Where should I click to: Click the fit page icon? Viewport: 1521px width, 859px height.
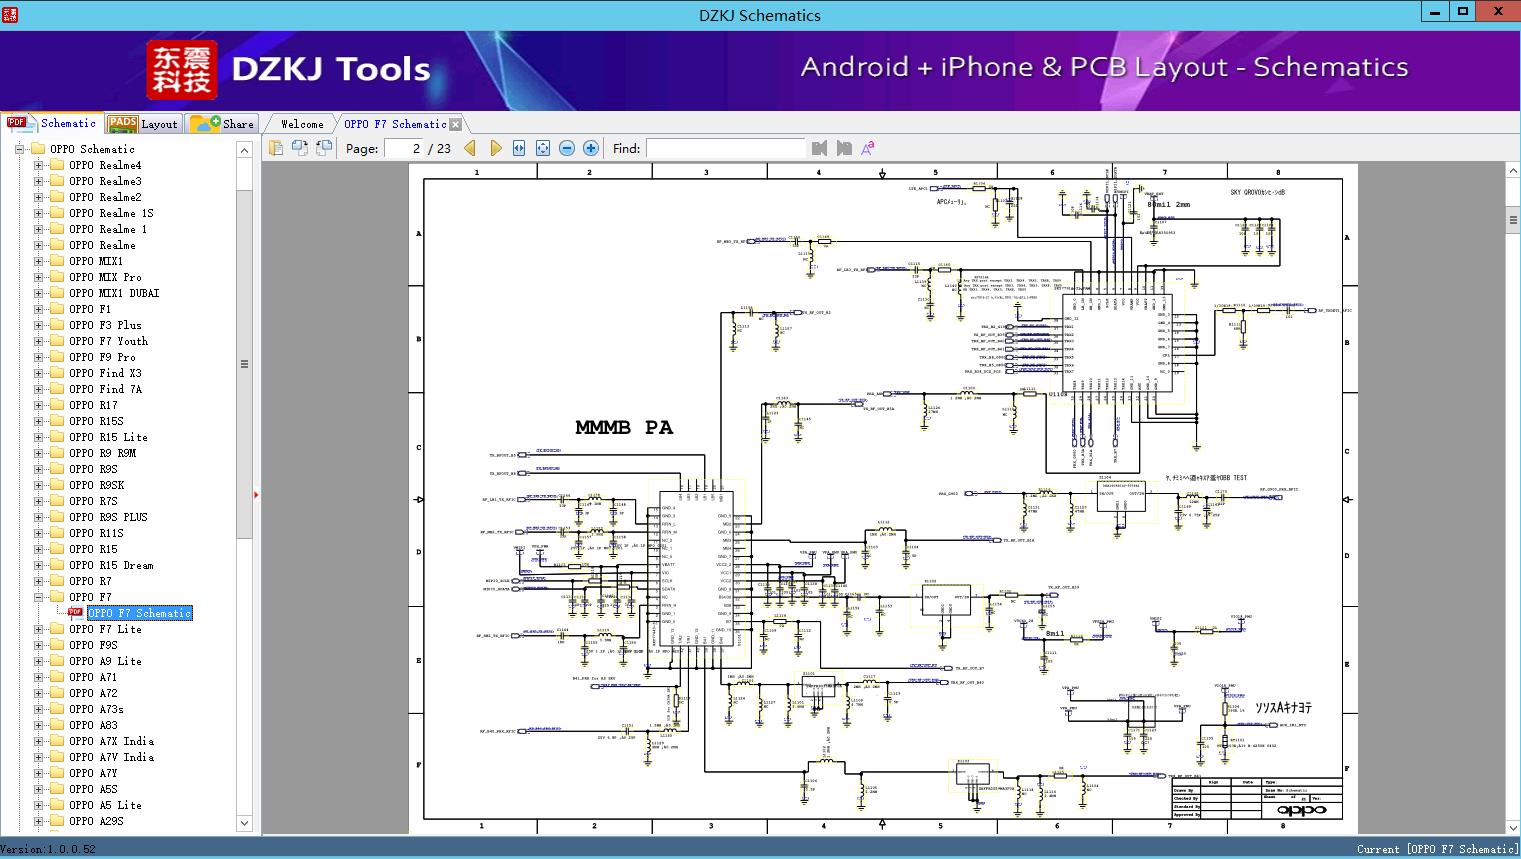tap(543, 148)
